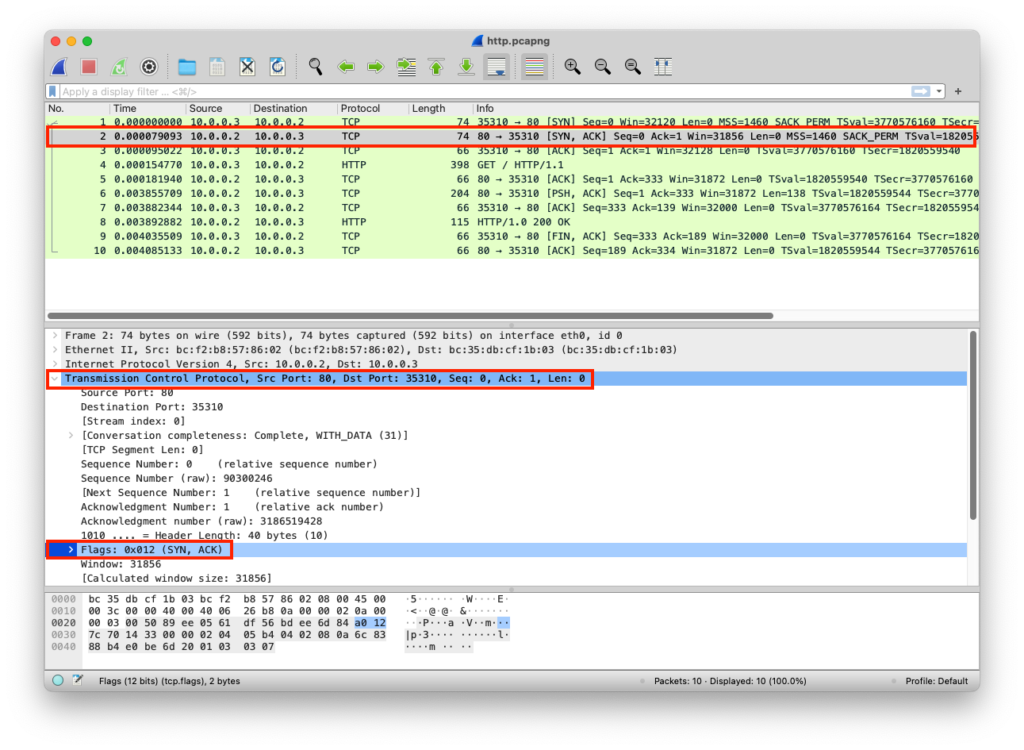Click the display filter input field
Viewport: 1024px width, 750px height.
(x=480, y=91)
